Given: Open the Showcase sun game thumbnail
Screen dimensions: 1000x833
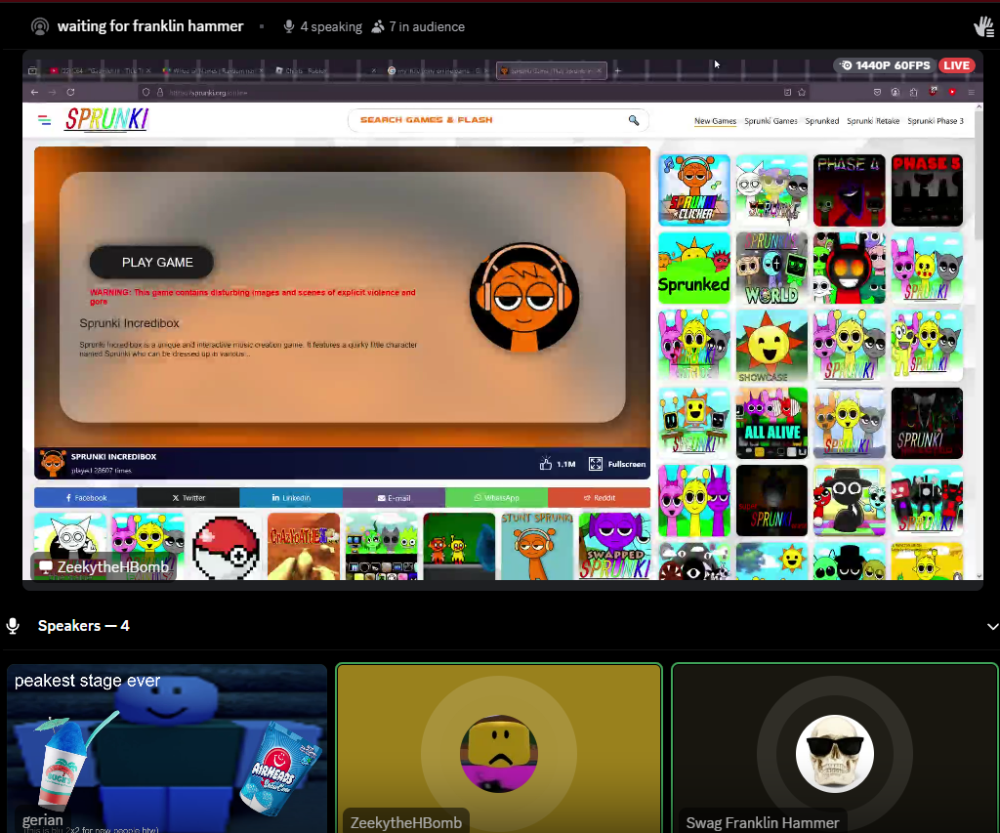Looking at the screenshot, I should 772,346.
